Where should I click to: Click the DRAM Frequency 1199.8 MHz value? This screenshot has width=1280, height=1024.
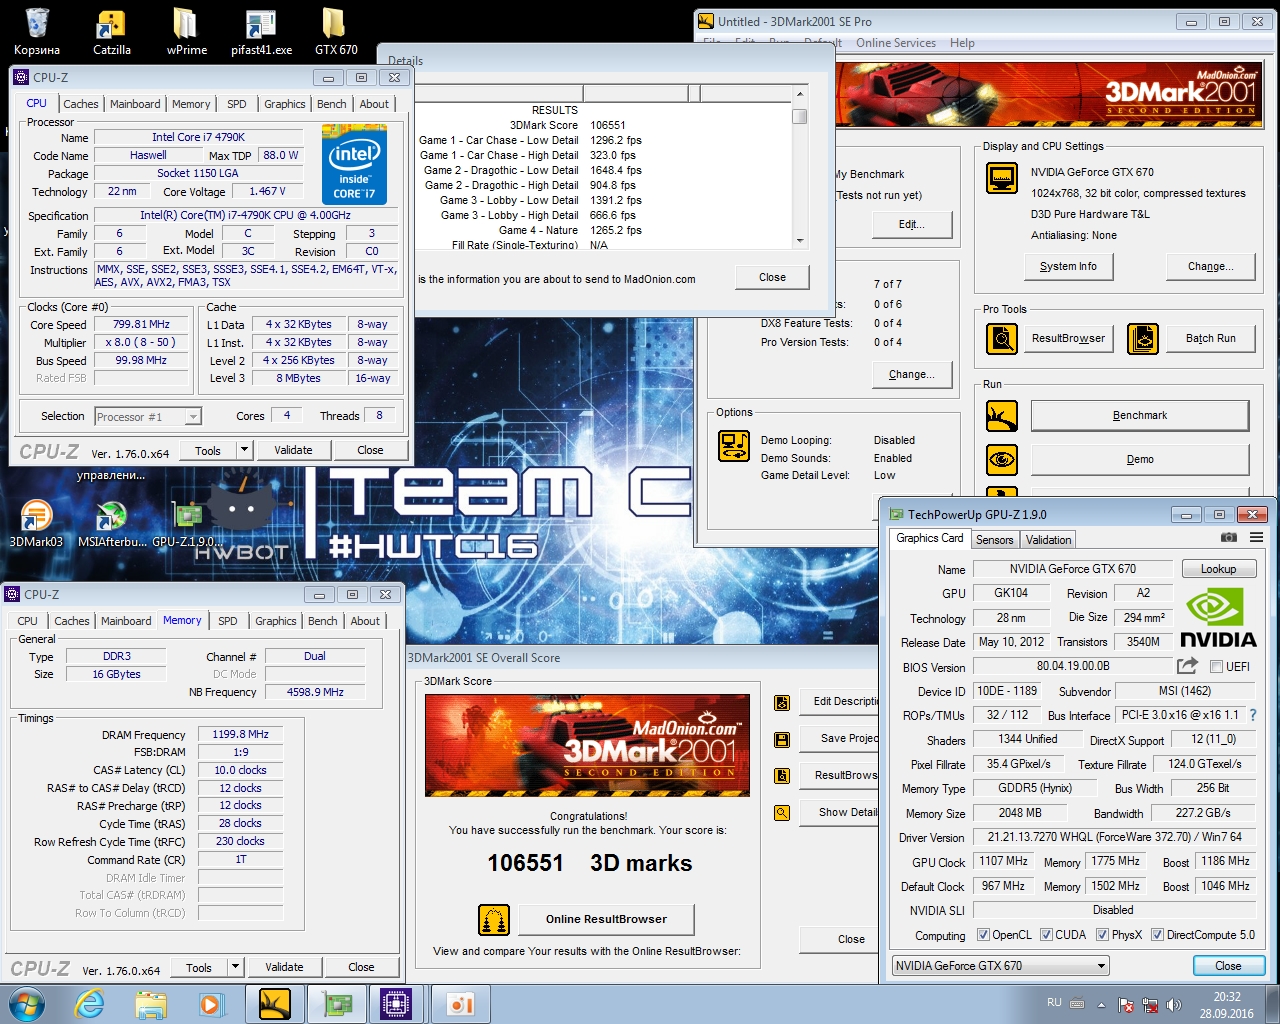coord(240,734)
